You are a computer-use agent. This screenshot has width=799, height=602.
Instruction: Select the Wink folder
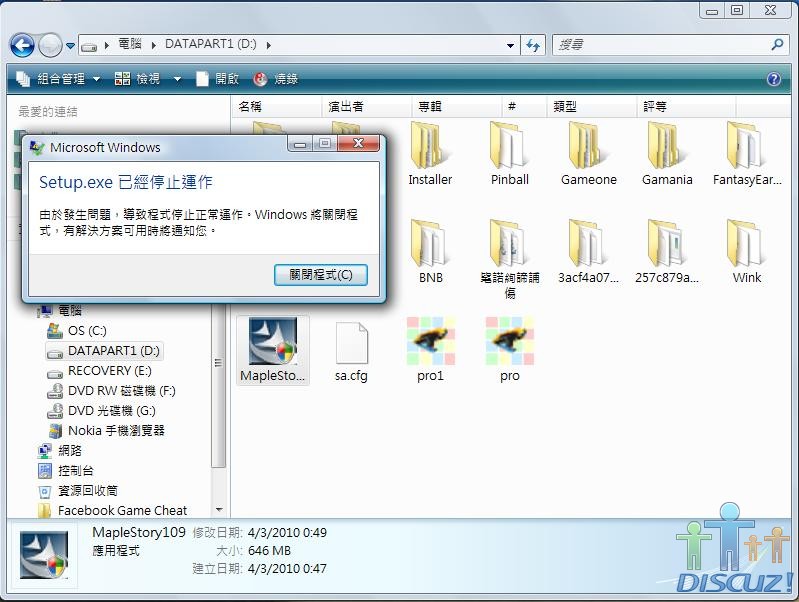click(x=747, y=251)
